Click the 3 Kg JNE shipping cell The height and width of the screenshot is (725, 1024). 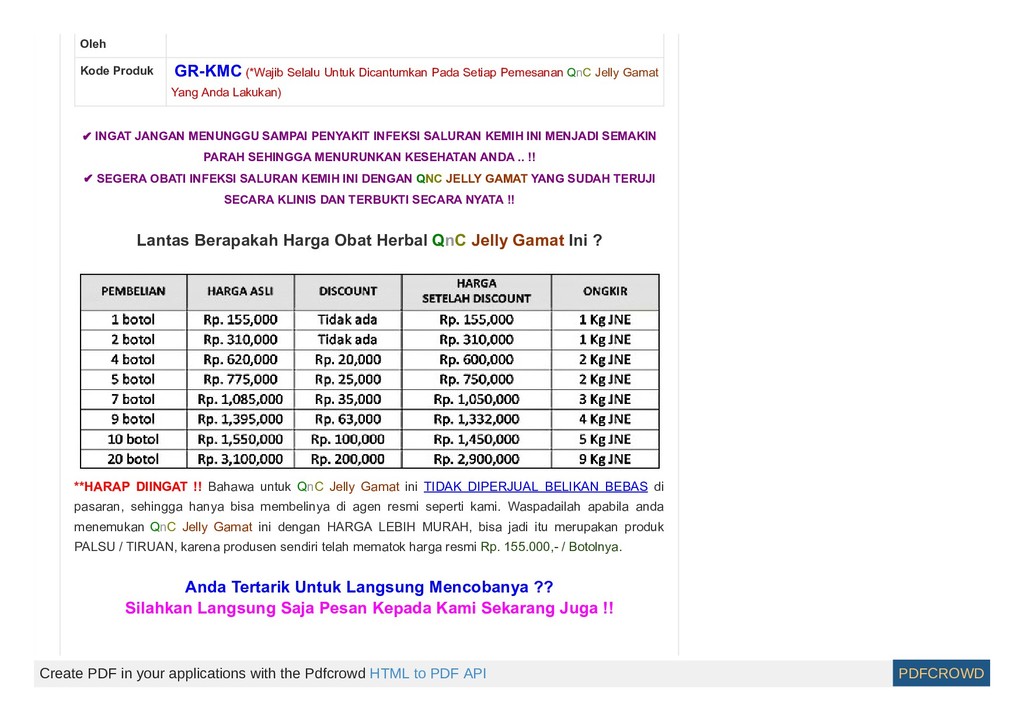[x=605, y=400]
